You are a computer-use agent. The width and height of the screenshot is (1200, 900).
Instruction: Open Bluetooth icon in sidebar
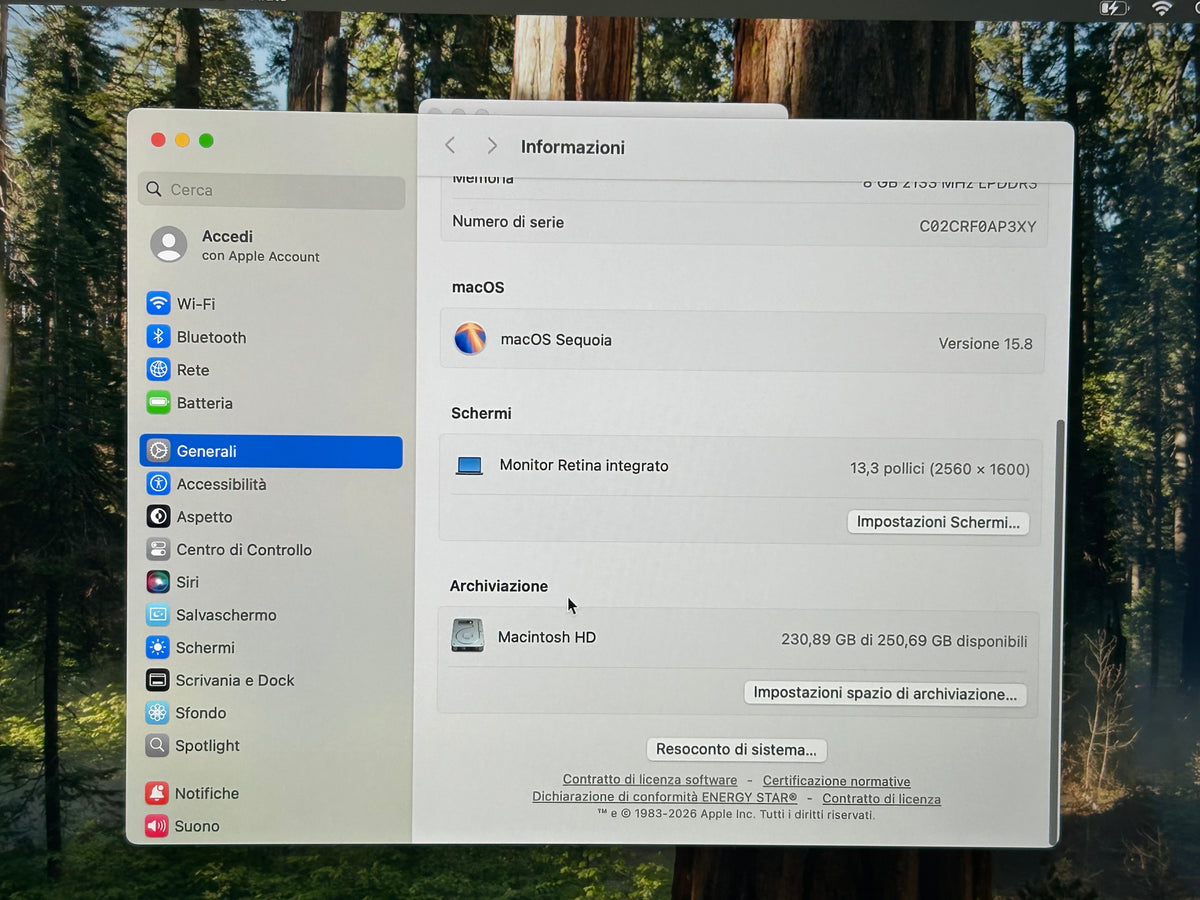click(x=158, y=337)
